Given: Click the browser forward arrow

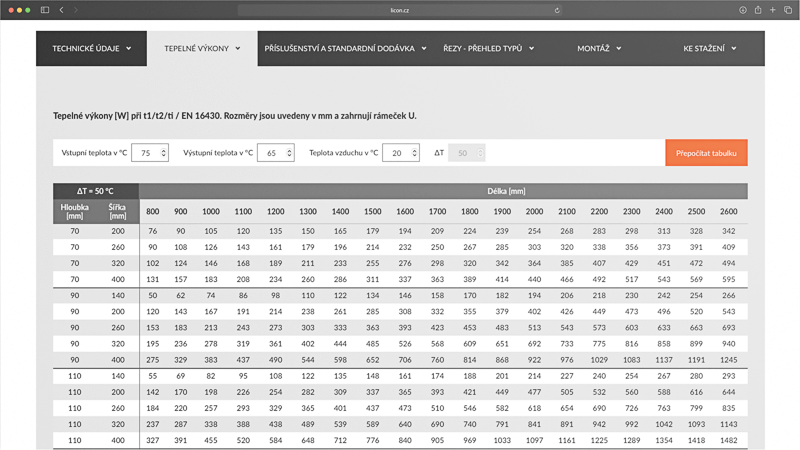Looking at the screenshot, I should [75, 9].
